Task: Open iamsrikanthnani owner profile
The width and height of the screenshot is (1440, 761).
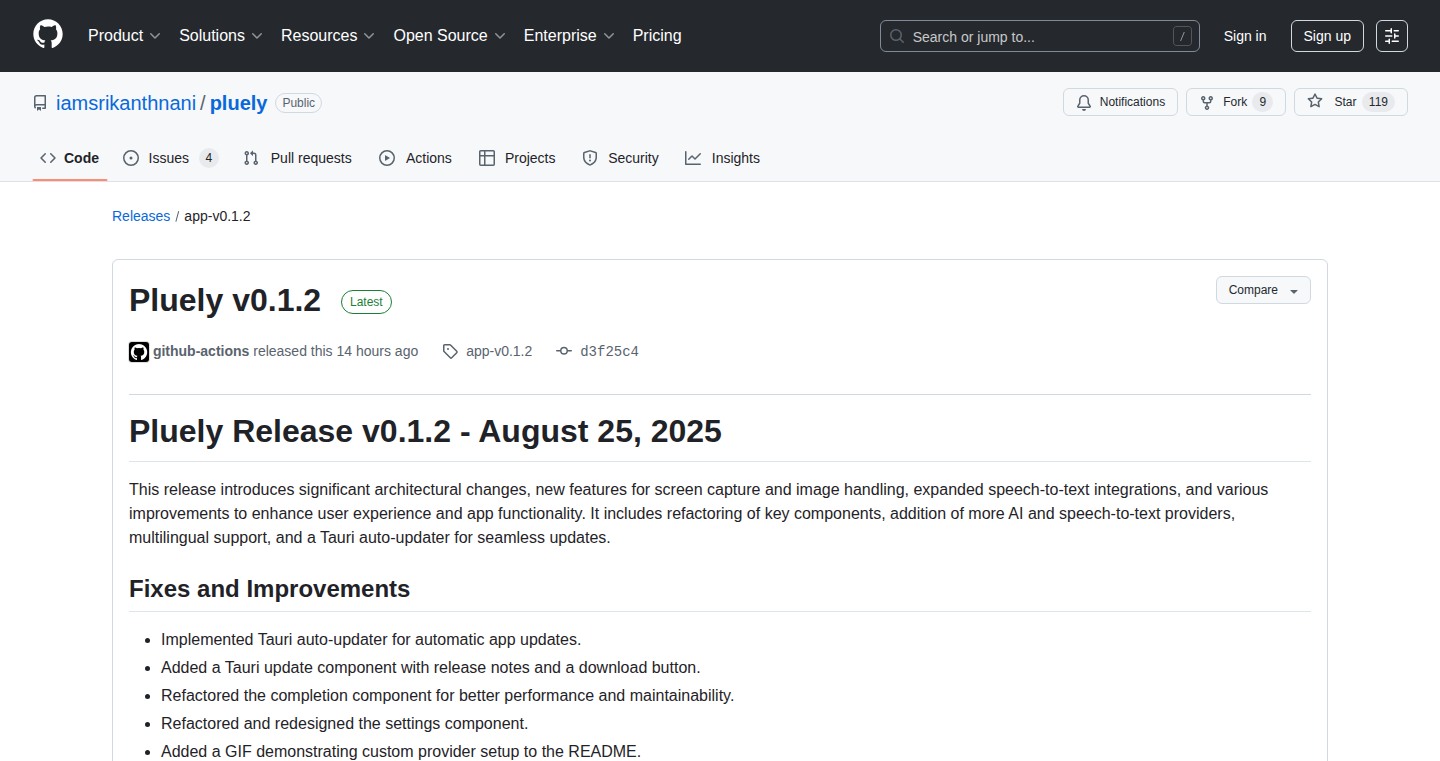Action: 126,103
